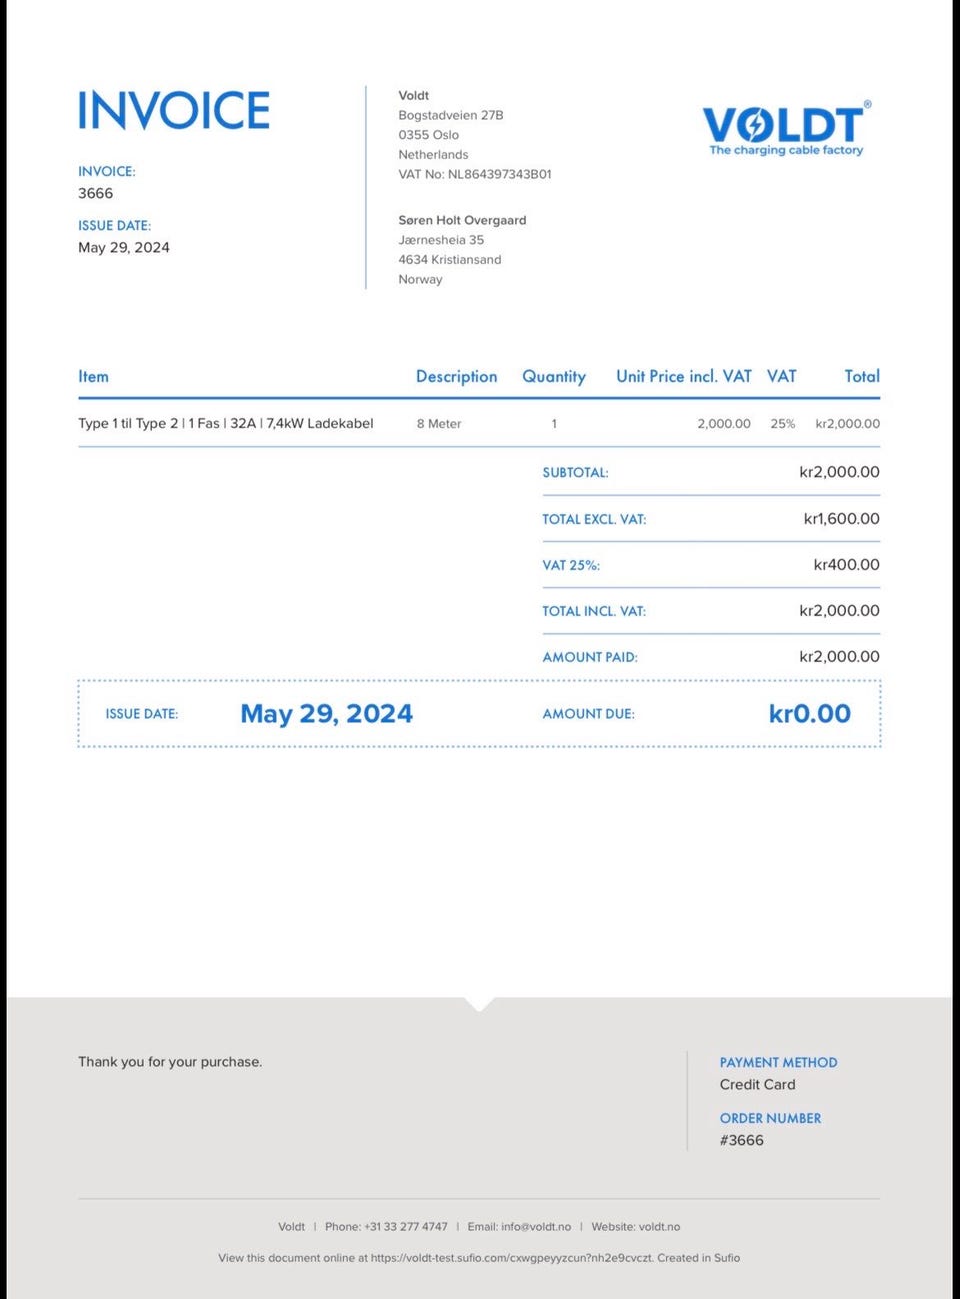The image size is (960, 1299).
Task: Select the PAYMENT METHOD heading
Action: pyautogui.click(x=779, y=1063)
